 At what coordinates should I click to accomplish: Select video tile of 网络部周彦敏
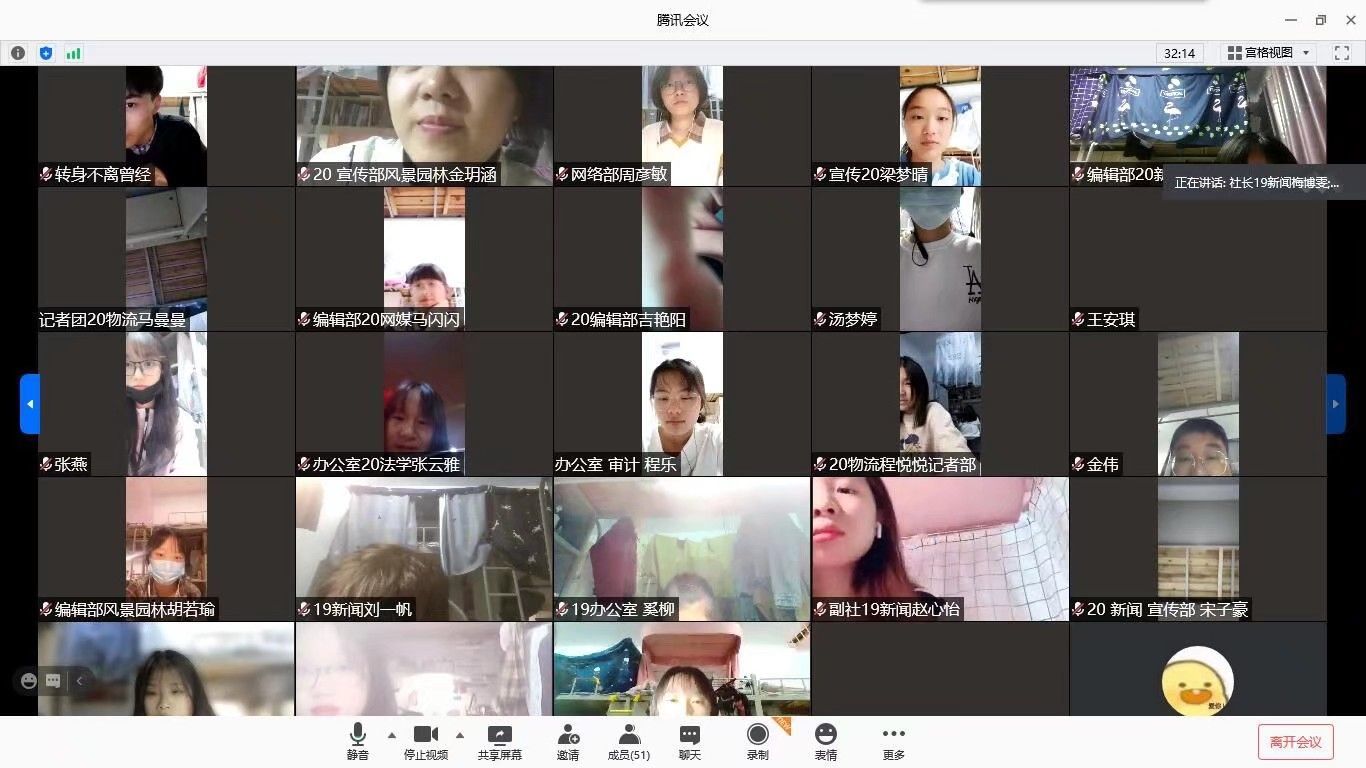click(x=682, y=126)
